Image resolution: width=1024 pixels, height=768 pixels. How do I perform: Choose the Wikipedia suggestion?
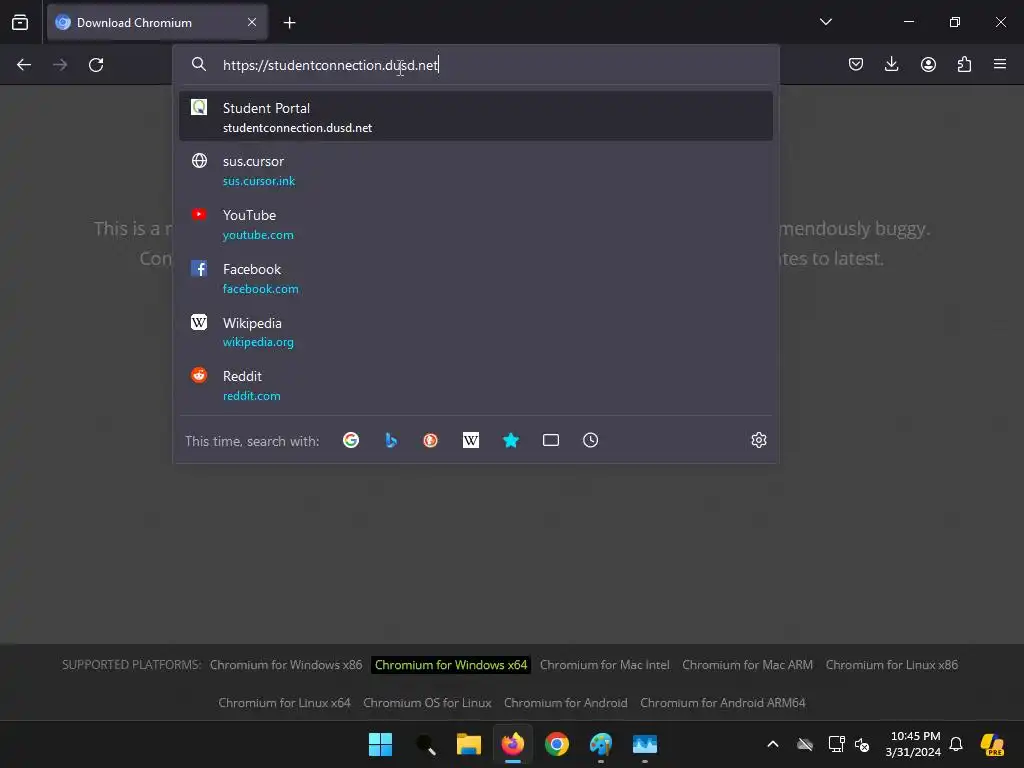coord(476,332)
